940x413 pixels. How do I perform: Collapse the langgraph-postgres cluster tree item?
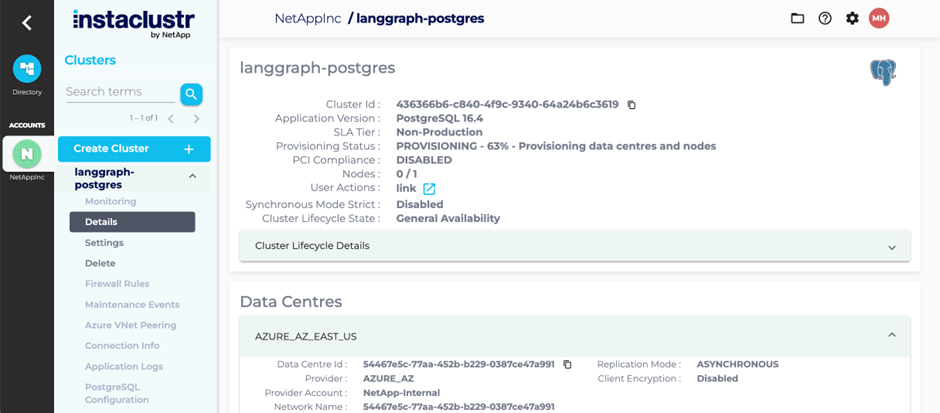[192, 176]
